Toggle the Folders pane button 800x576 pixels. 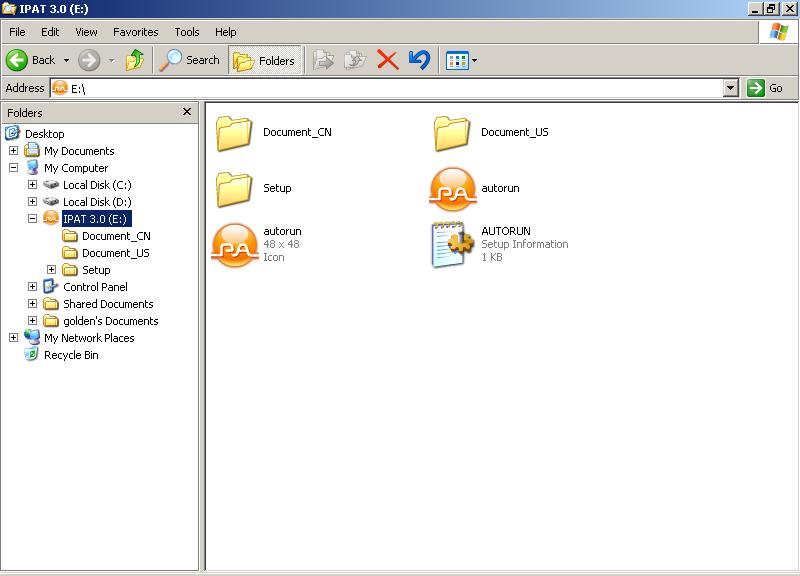[265, 60]
